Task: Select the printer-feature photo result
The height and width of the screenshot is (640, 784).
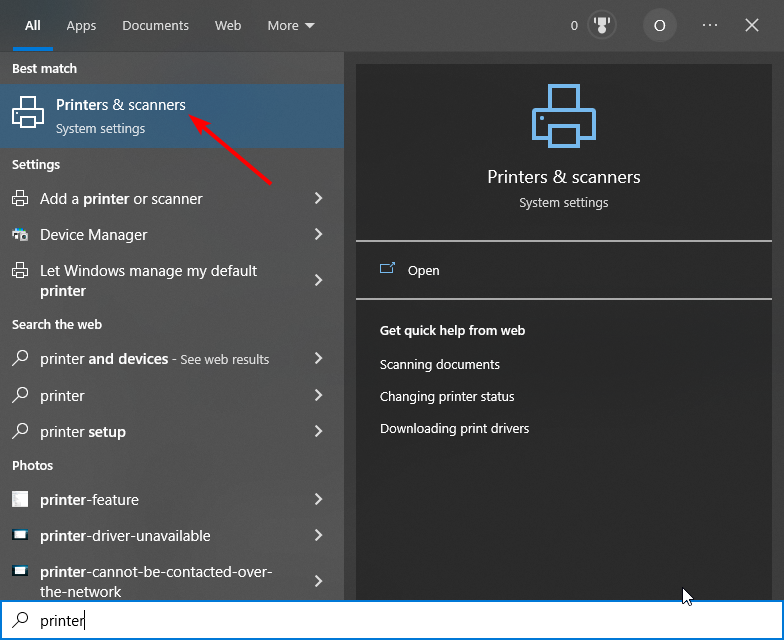Action: click(x=172, y=500)
